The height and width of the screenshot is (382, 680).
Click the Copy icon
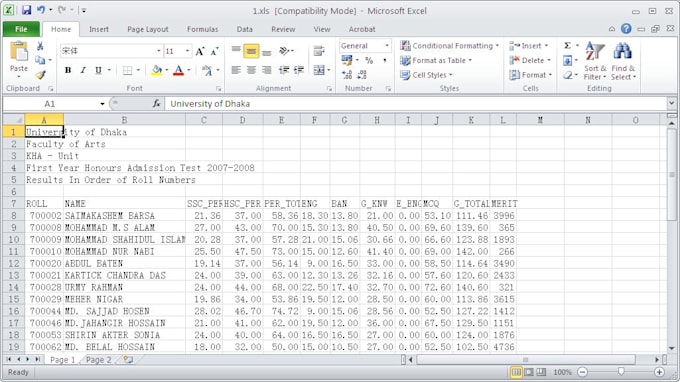(40, 60)
